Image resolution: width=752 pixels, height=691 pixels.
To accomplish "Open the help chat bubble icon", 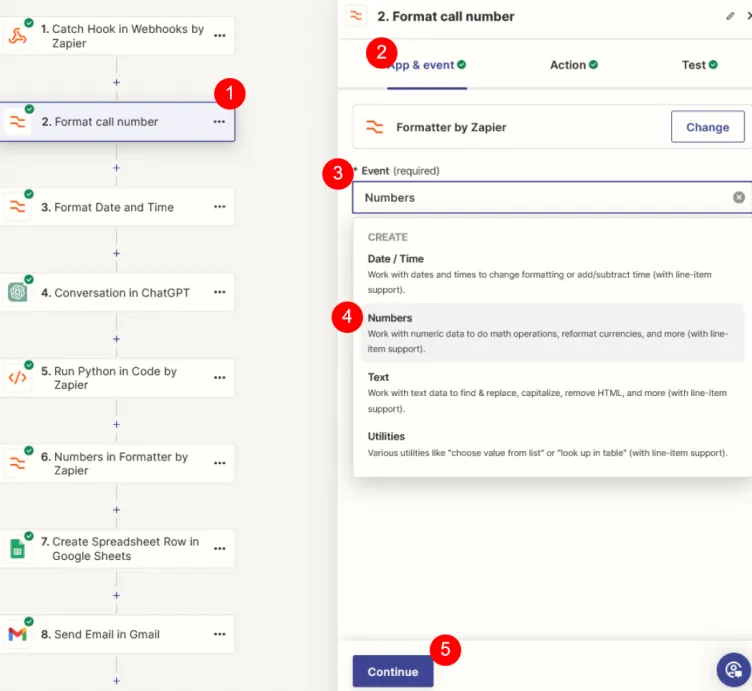I will tap(733, 669).
